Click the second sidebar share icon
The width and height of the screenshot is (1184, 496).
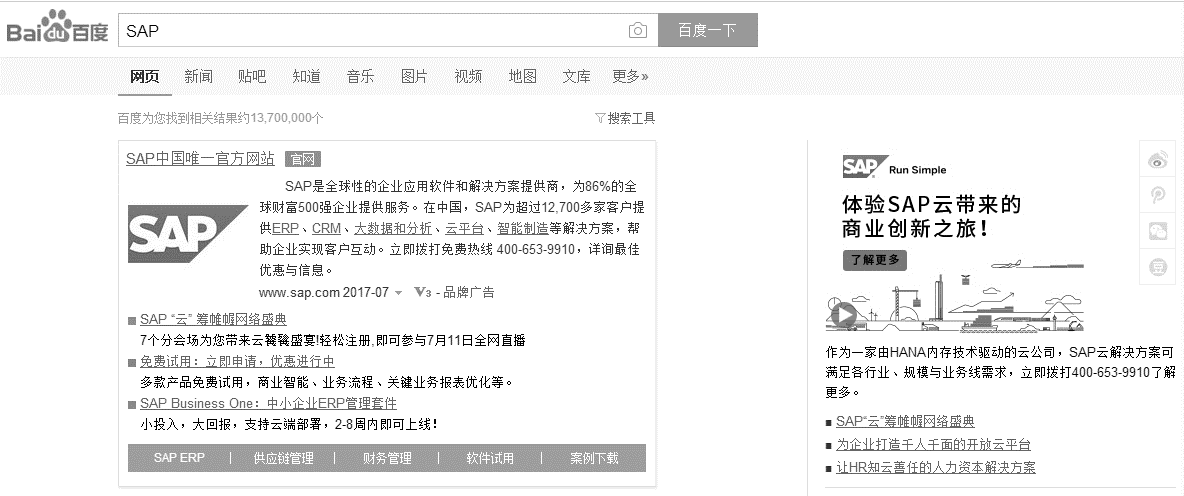1158,195
